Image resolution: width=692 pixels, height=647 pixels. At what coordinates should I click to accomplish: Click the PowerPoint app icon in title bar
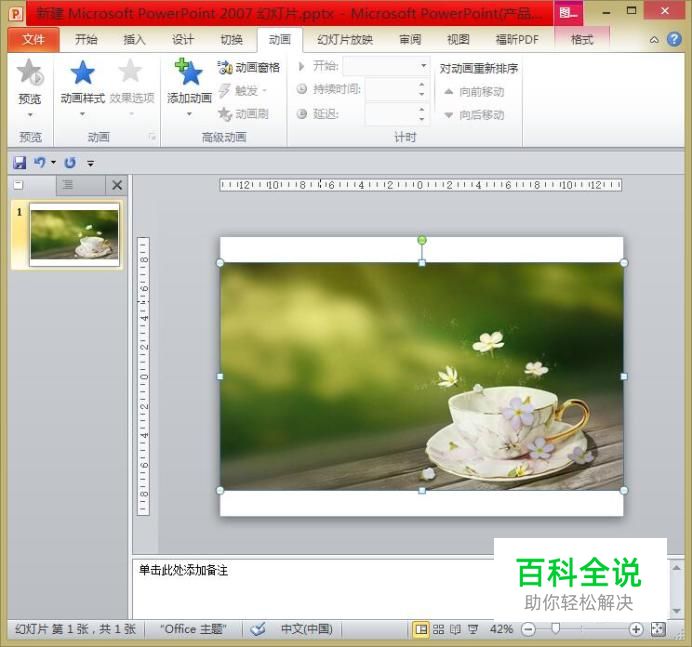(x=15, y=14)
